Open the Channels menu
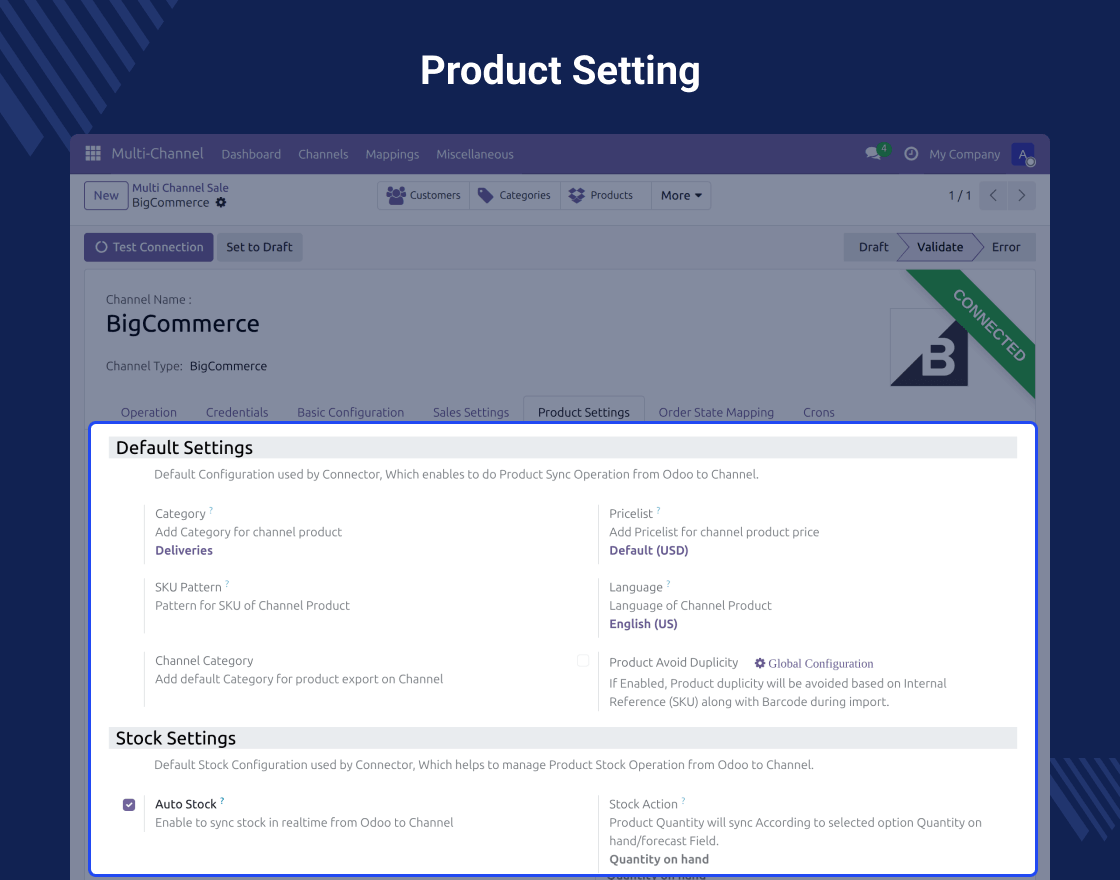This screenshot has height=880, width=1120. pyautogui.click(x=323, y=154)
